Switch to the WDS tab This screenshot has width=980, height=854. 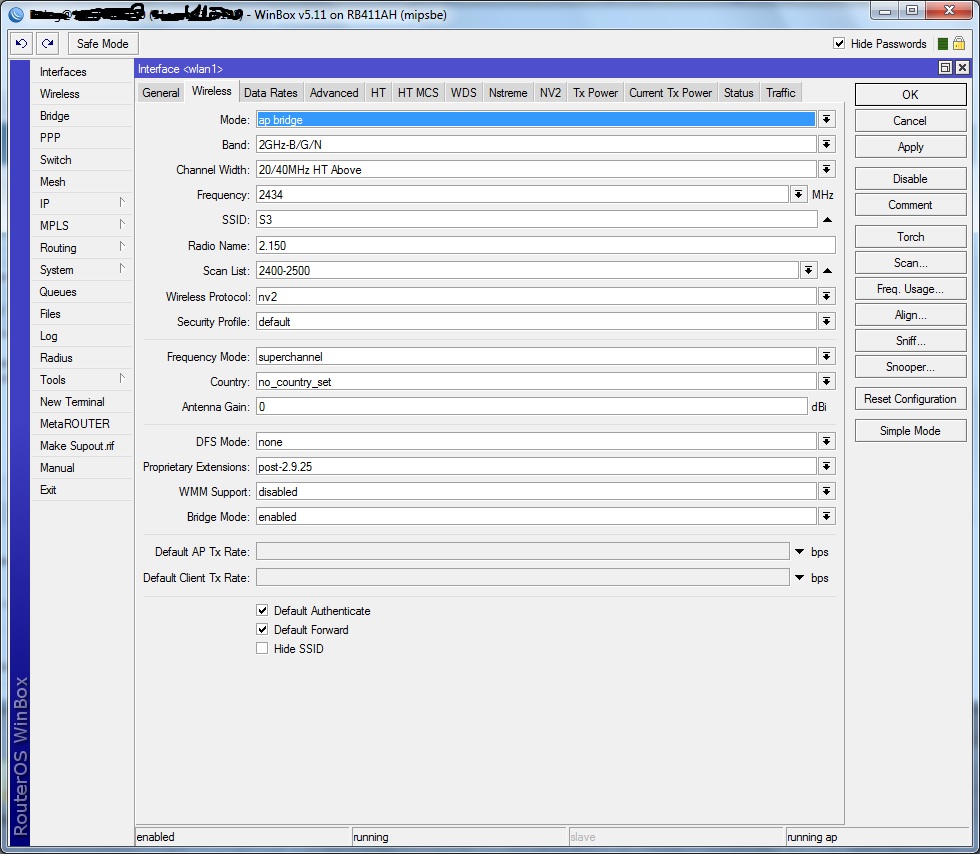(463, 93)
